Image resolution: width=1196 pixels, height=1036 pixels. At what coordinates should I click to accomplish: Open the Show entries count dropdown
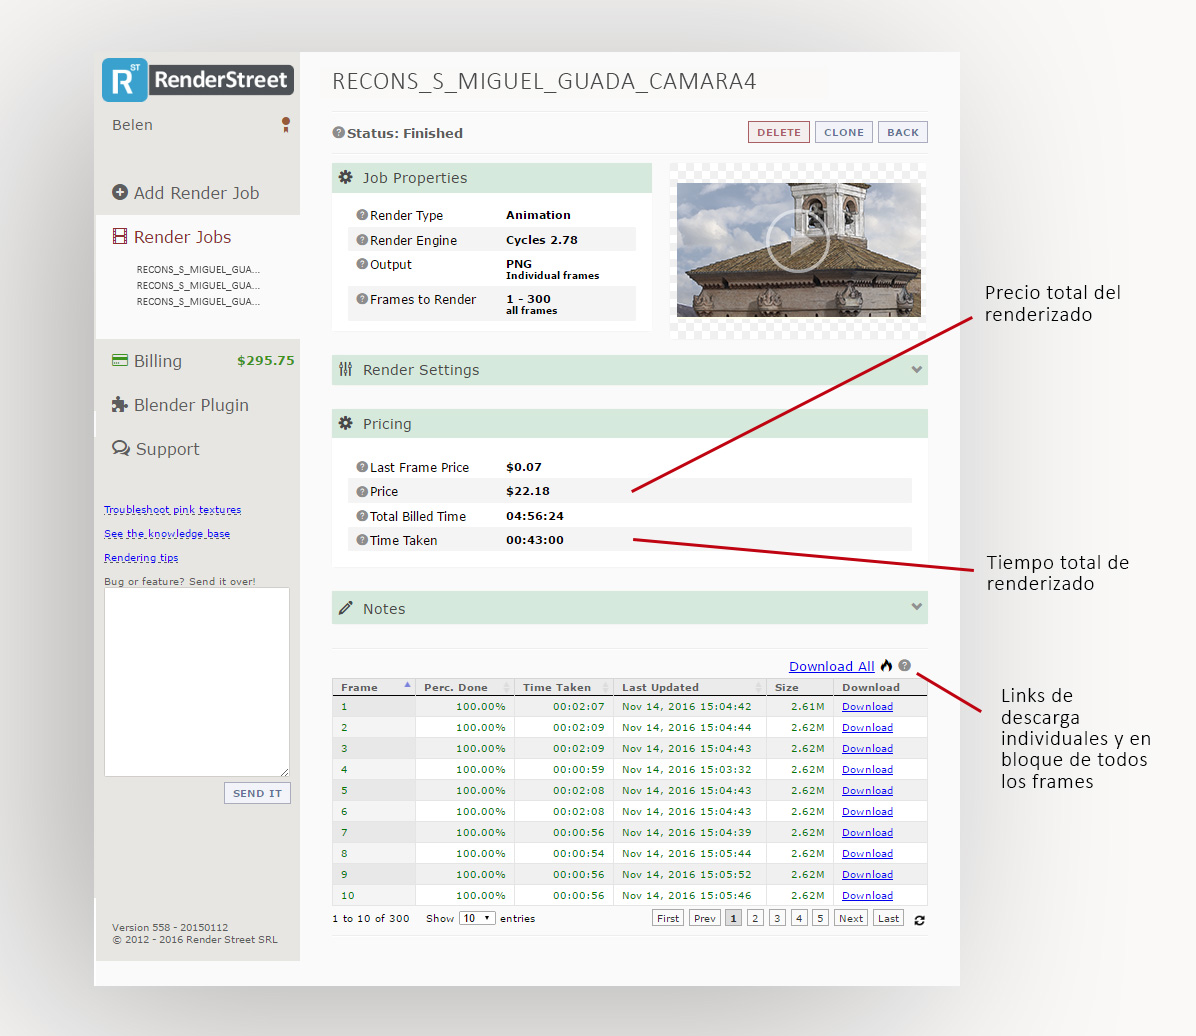coord(477,918)
